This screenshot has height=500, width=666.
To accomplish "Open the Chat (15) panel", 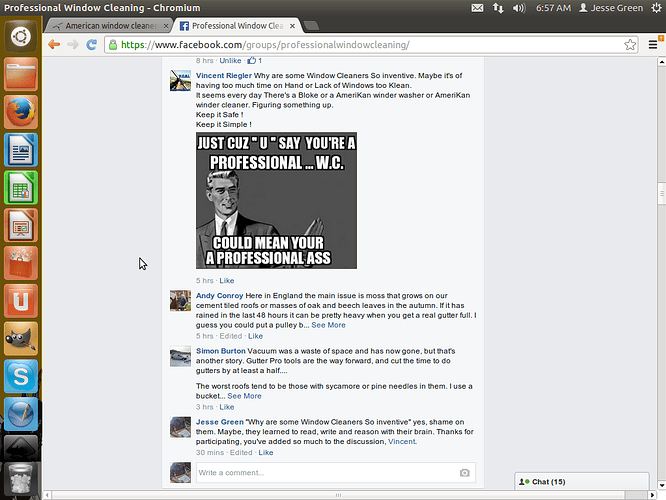I will click(x=581, y=482).
